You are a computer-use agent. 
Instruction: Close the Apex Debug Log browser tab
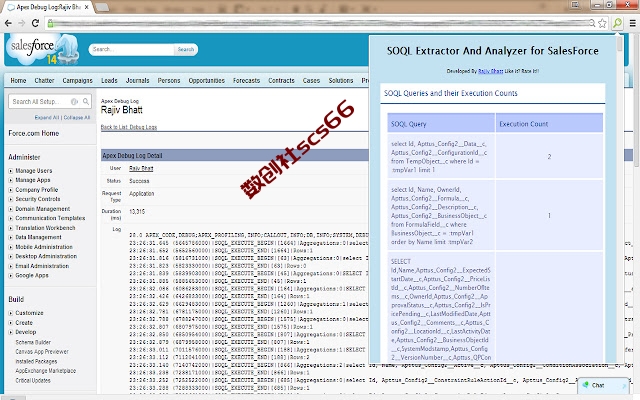pyautogui.click(x=87, y=7)
